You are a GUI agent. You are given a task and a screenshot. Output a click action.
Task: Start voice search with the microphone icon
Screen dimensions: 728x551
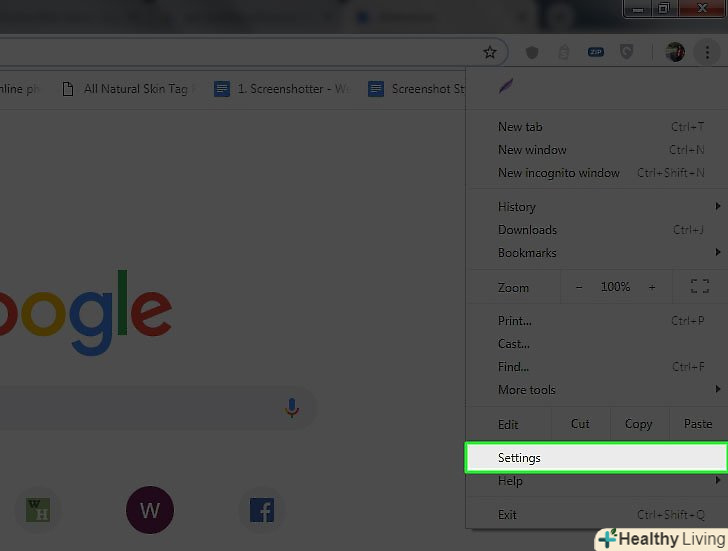[x=292, y=408]
